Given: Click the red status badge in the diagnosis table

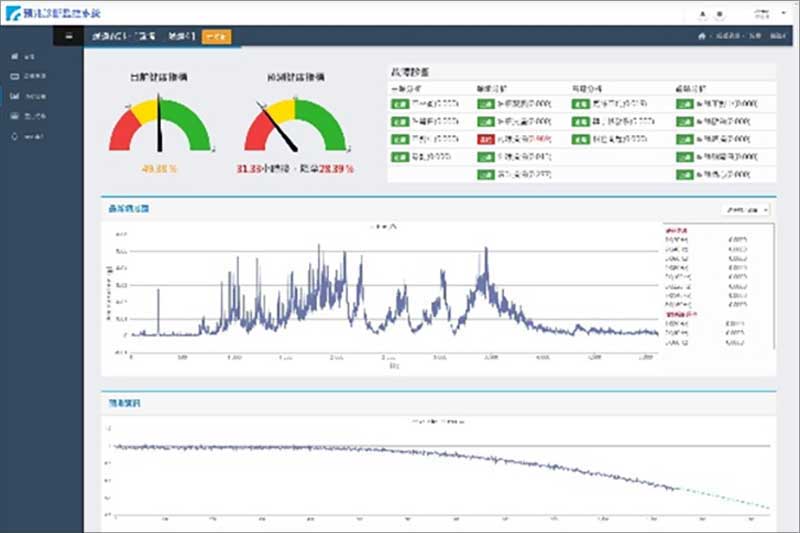Looking at the screenshot, I should point(486,139).
